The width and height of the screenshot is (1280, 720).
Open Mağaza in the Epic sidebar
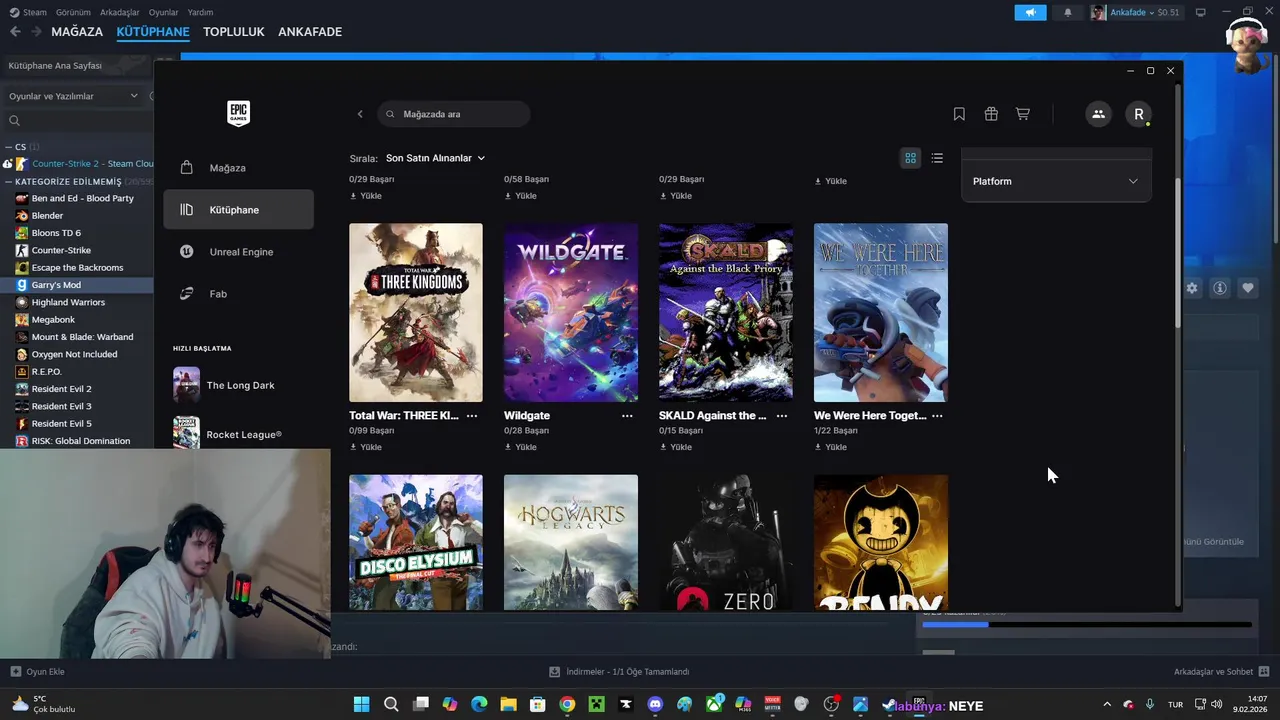238,168
